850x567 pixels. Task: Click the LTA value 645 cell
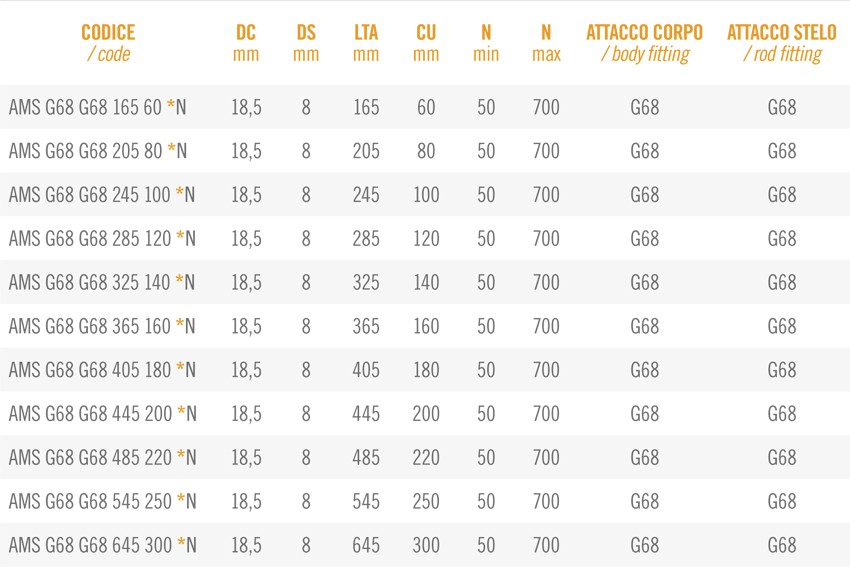366,545
